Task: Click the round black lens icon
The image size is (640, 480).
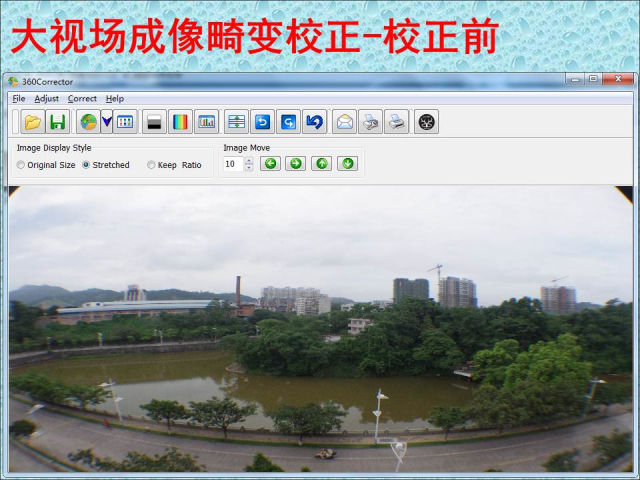Action: coord(426,122)
